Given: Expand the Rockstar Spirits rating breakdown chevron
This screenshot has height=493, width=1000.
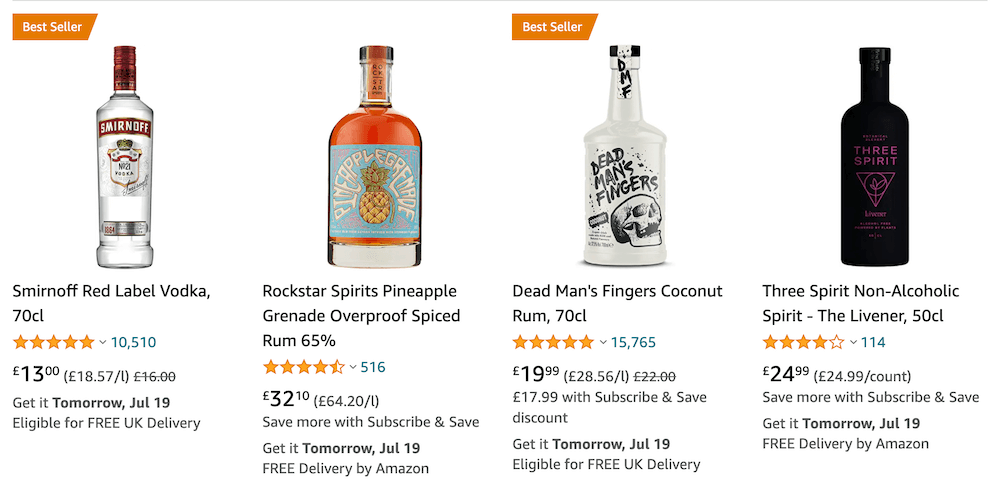Looking at the screenshot, I should click(x=352, y=368).
